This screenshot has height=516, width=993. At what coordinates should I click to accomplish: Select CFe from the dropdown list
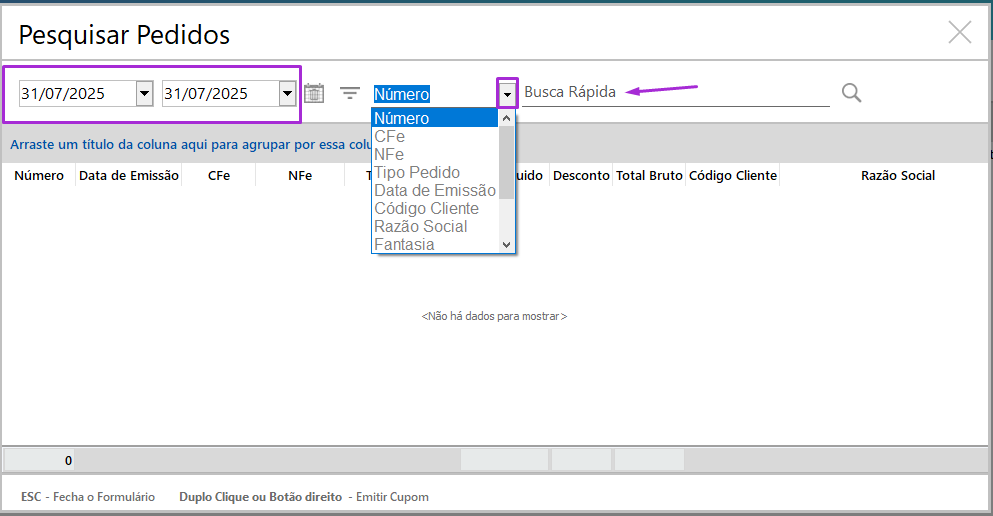point(389,136)
